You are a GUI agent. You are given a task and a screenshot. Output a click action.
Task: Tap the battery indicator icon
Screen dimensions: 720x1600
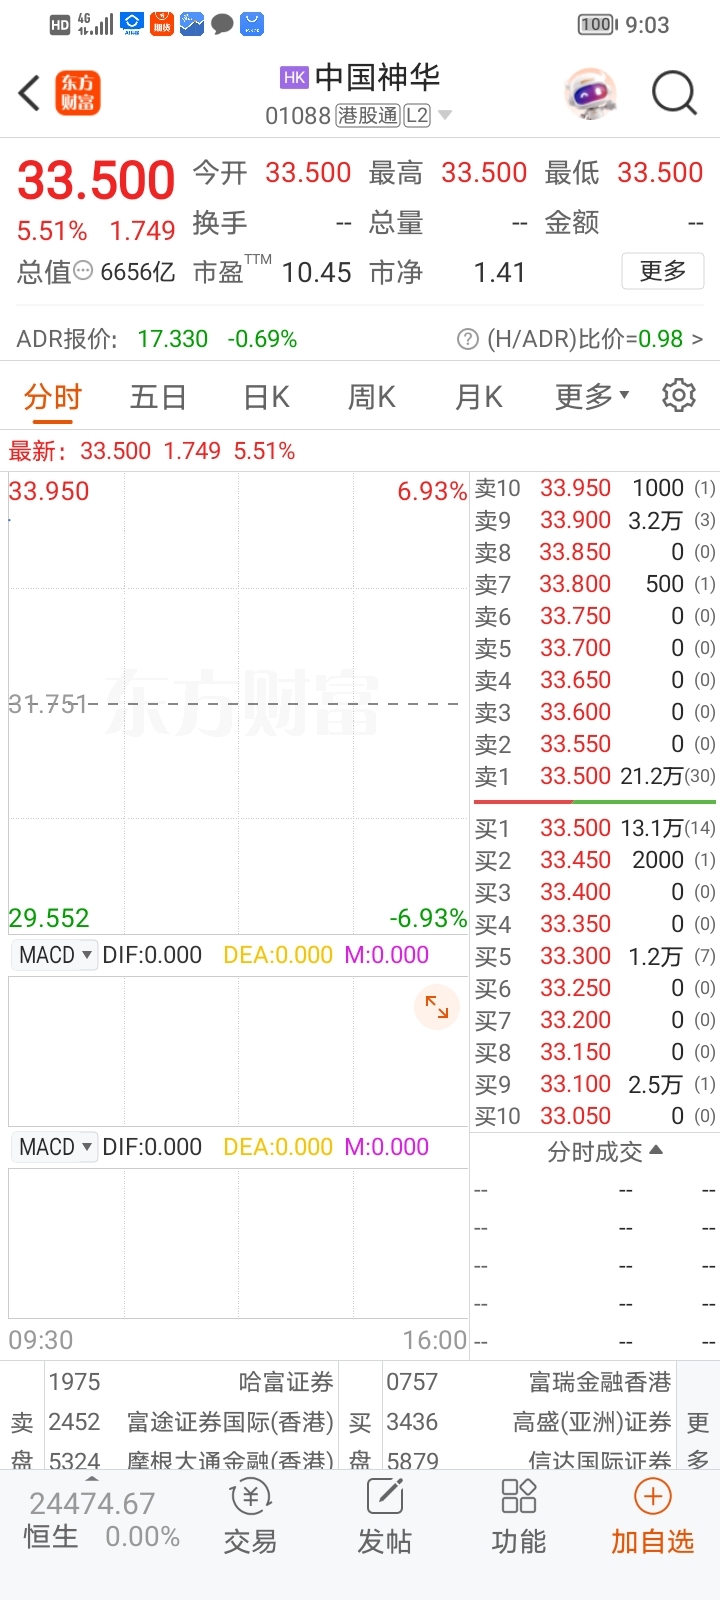(597, 24)
